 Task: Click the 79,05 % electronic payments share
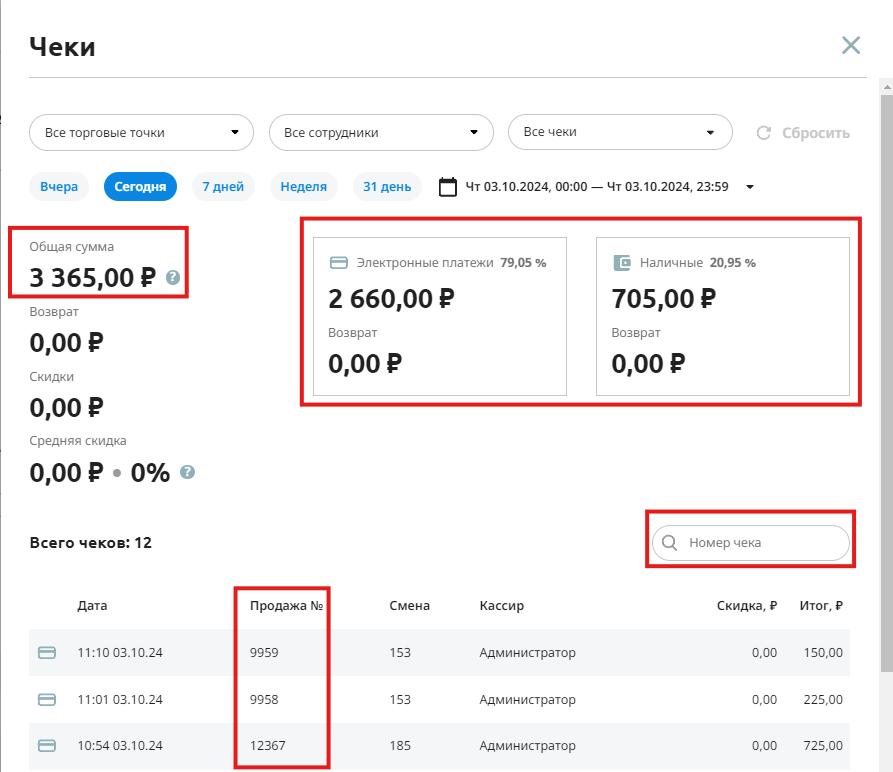[x=523, y=262]
